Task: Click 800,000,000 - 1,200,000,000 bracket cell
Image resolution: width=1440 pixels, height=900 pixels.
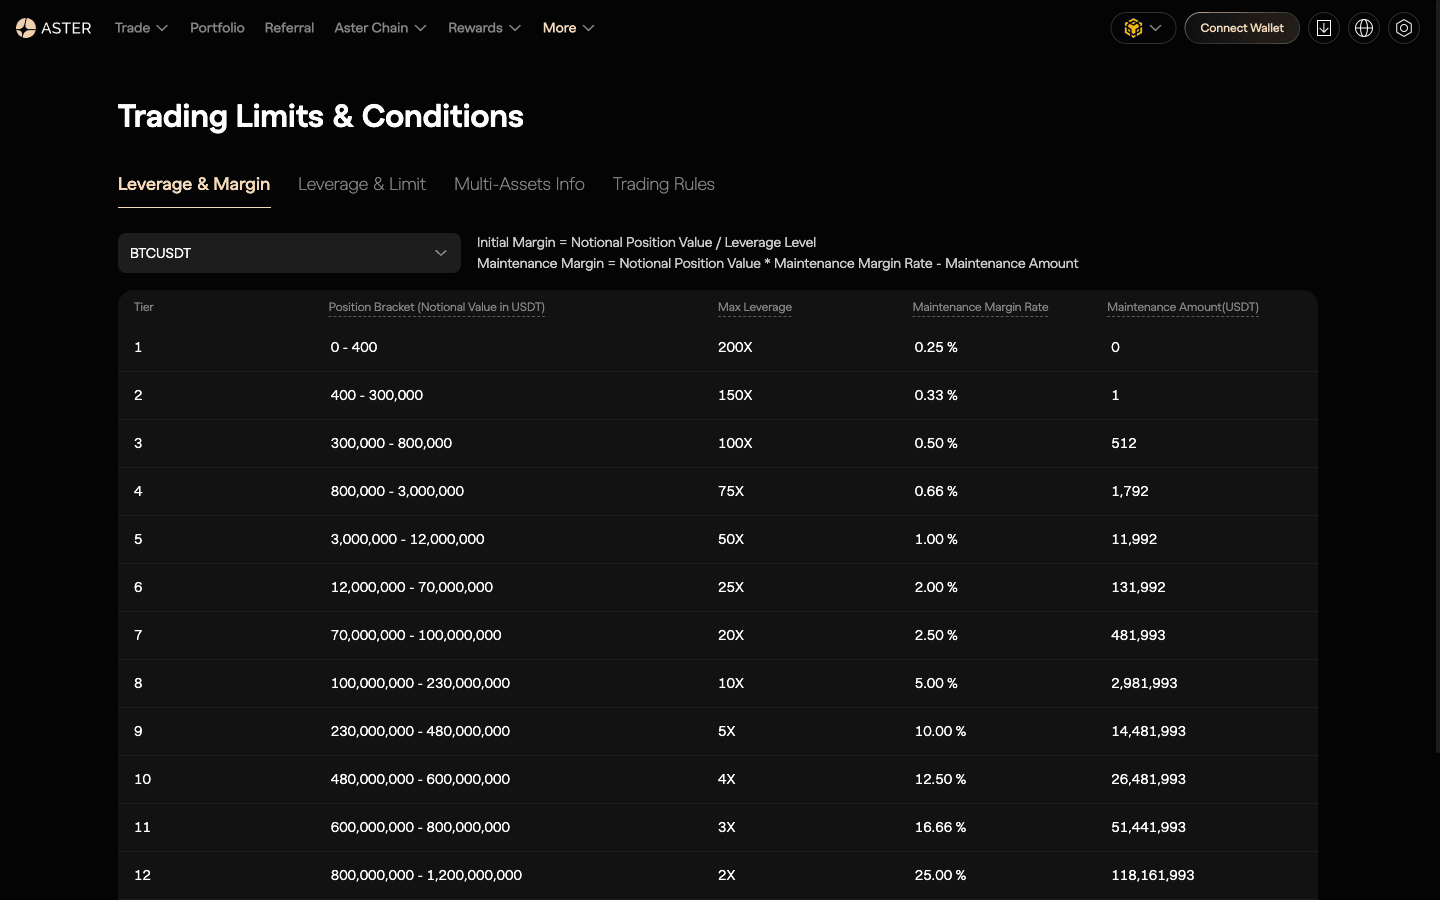Action: (426, 875)
